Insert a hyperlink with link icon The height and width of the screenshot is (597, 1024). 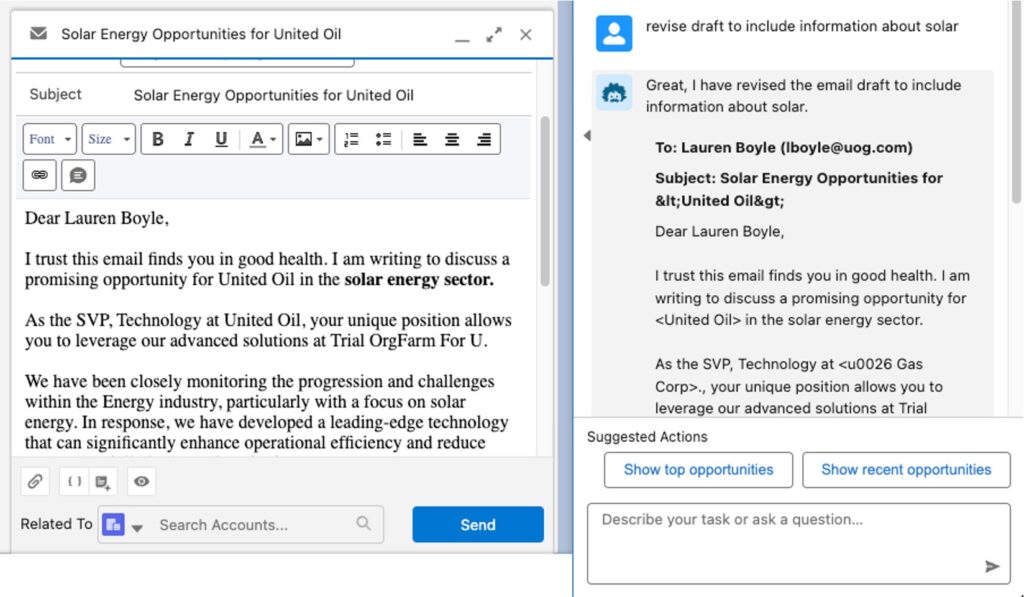click(x=39, y=175)
